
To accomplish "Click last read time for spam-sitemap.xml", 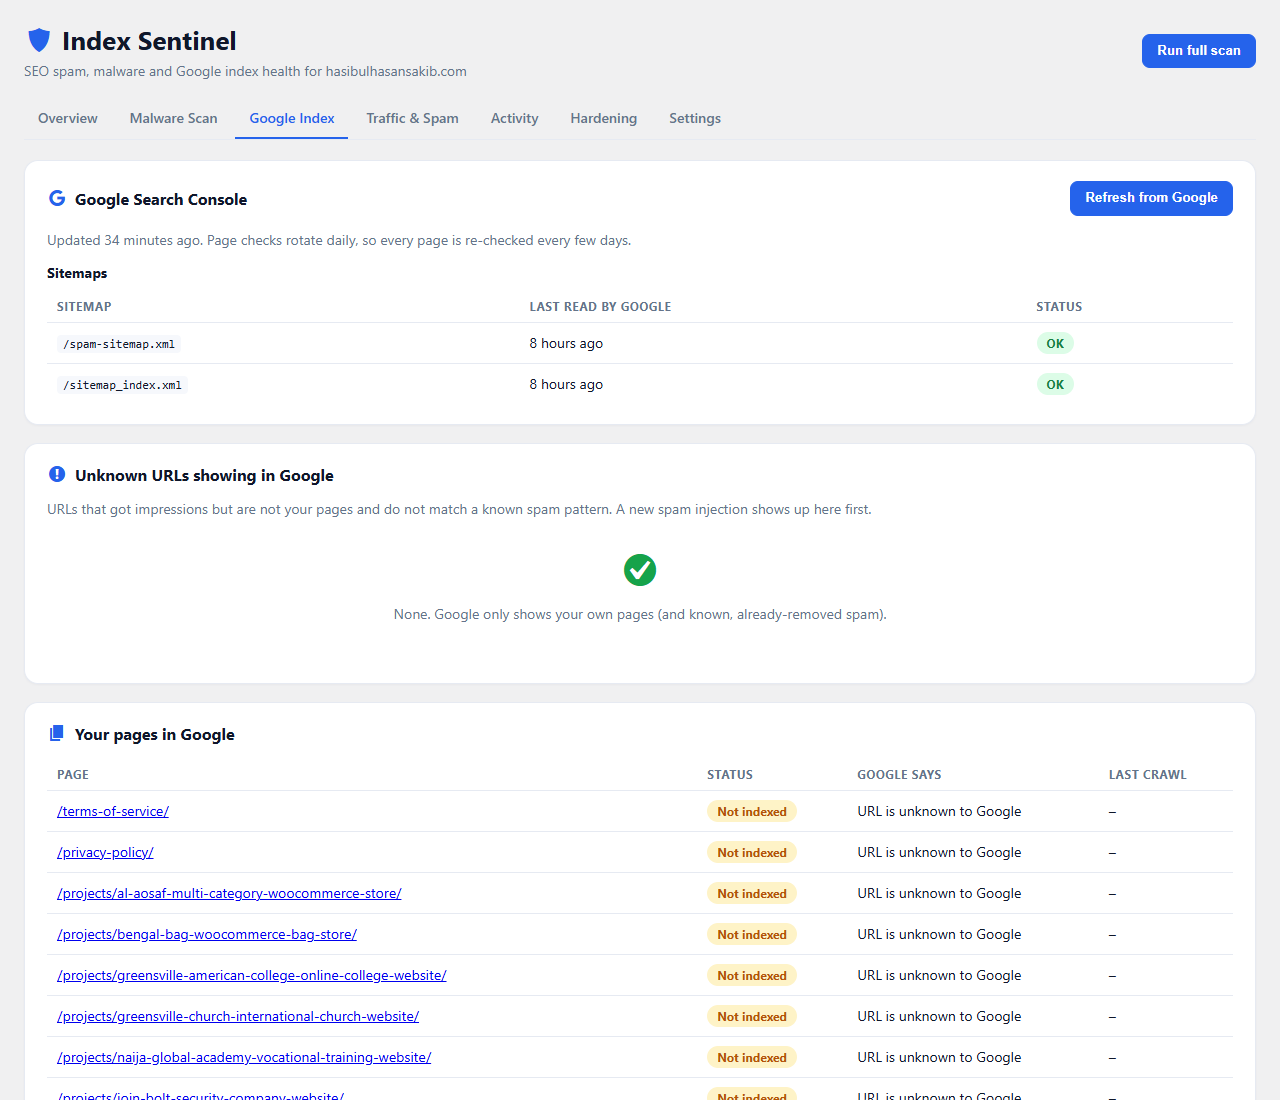I will [x=566, y=343].
